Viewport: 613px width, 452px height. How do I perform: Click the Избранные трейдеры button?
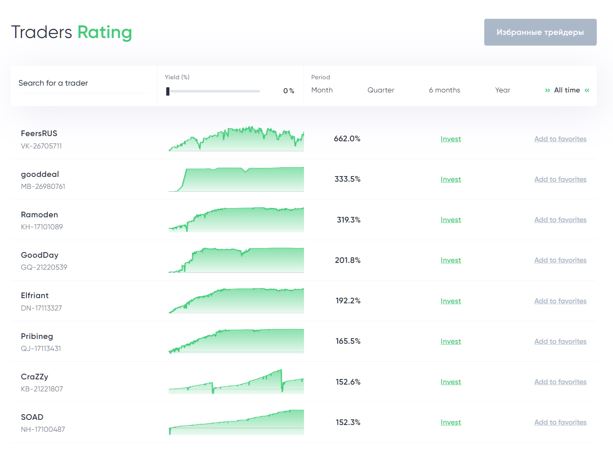pos(540,32)
